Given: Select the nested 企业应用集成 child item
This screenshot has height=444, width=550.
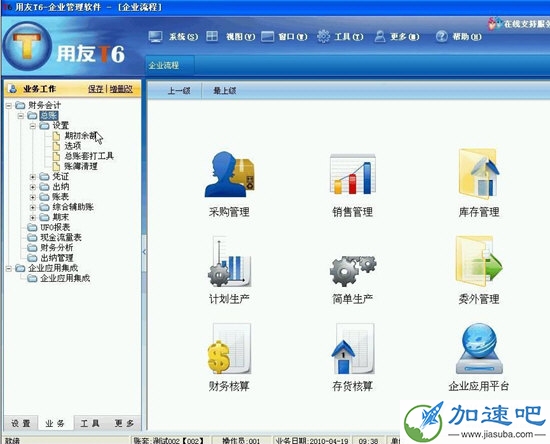Looking at the screenshot, I should pos(65,278).
